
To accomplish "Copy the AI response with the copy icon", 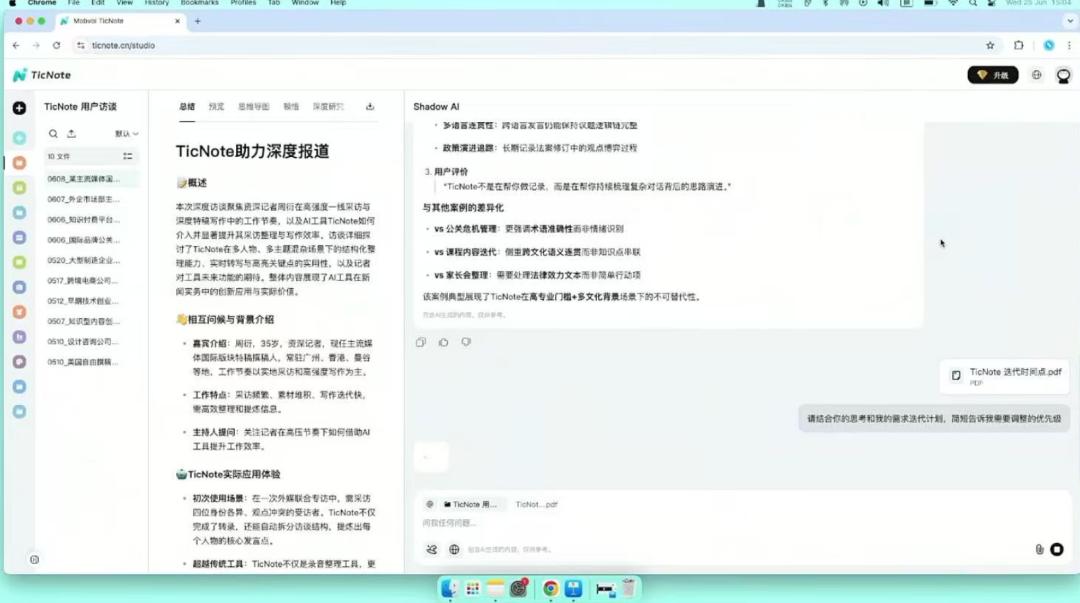I will (421, 342).
